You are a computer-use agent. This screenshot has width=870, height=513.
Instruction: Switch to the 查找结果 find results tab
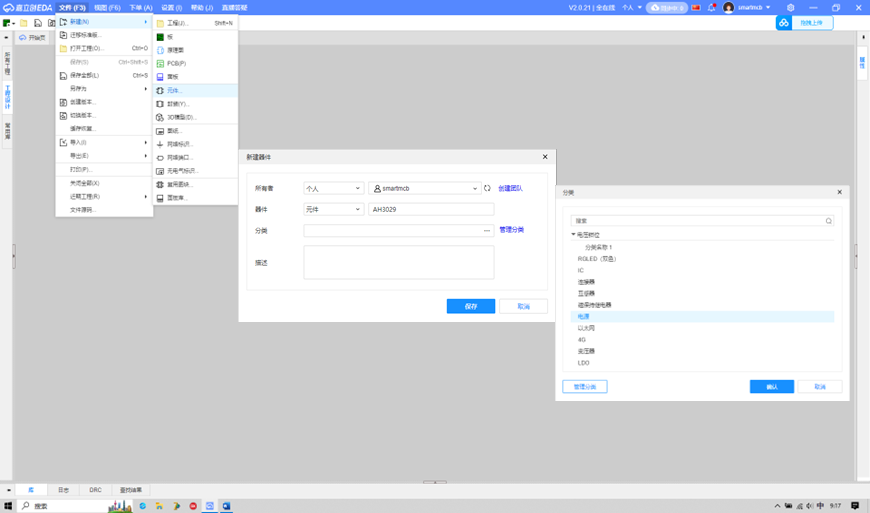131,490
